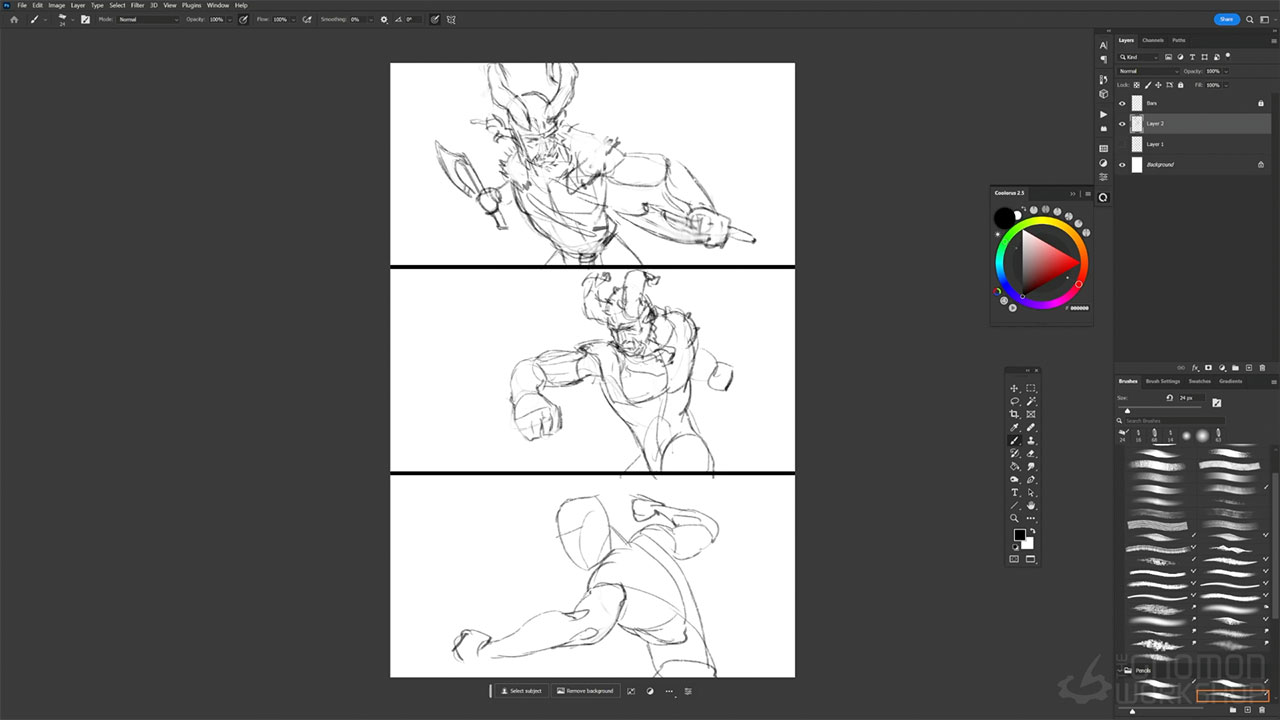Image resolution: width=1280 pixels, height=720 pixels.
Task: Expand the layer blend mode dropdown
Action: (x=1146, y=71)
